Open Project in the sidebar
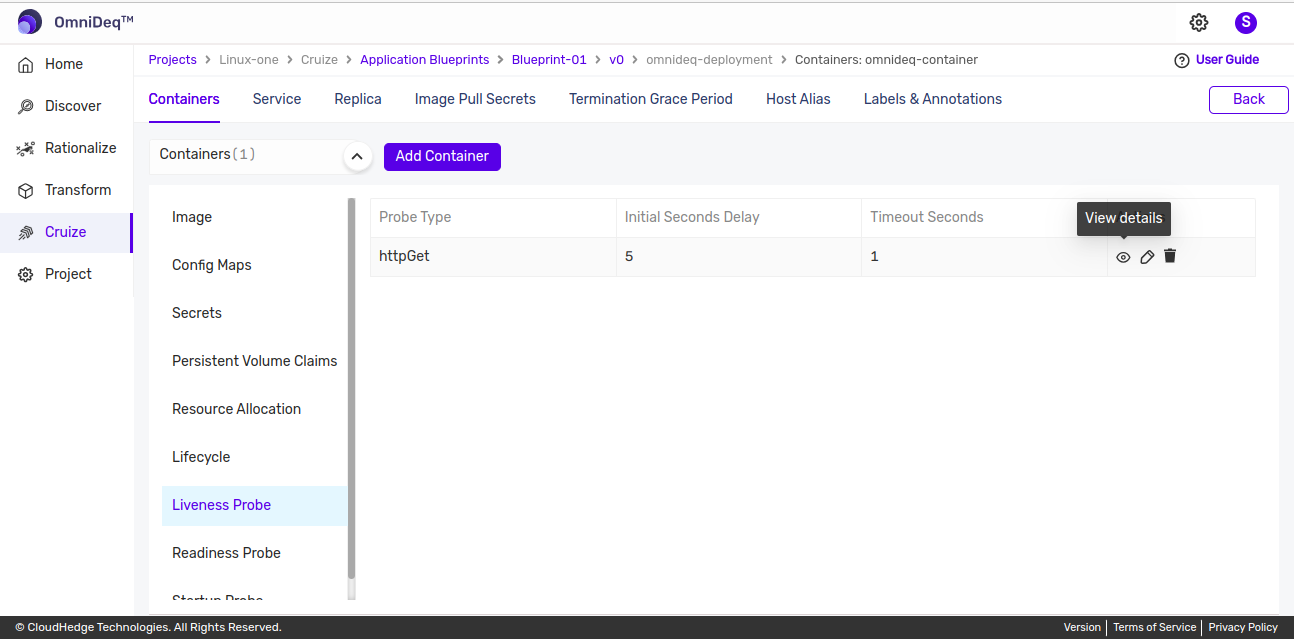The image size is (1294, 639). point(68,274)
